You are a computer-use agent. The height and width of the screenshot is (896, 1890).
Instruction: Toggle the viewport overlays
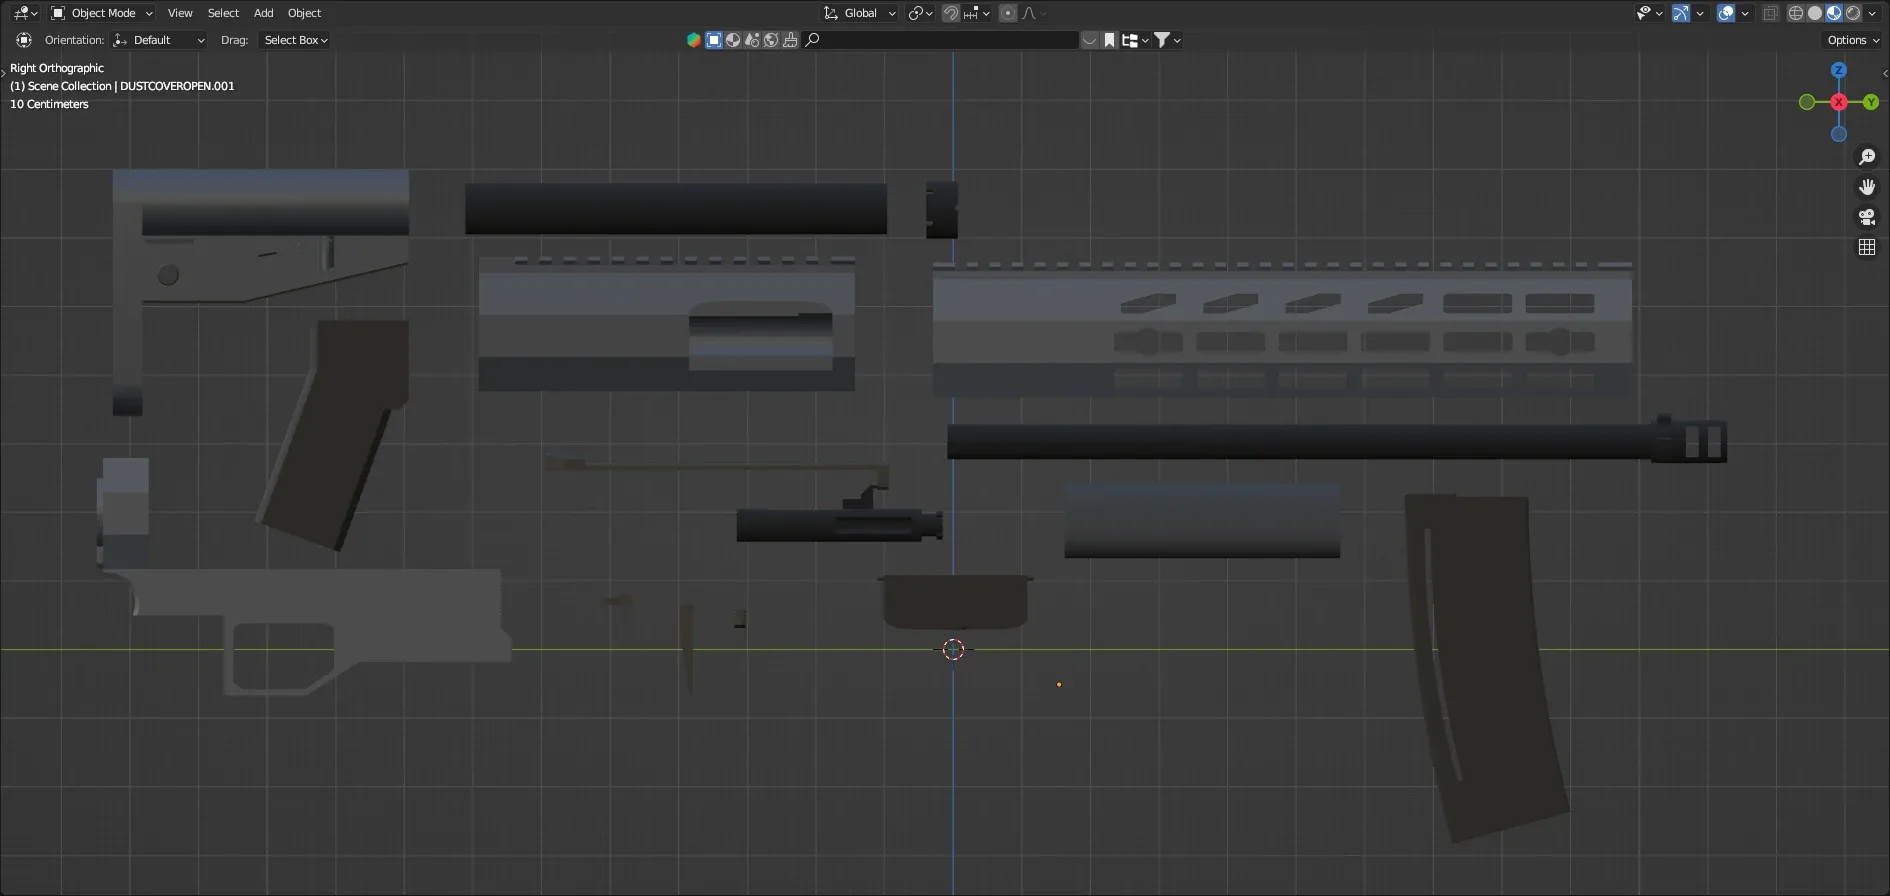1726,13
